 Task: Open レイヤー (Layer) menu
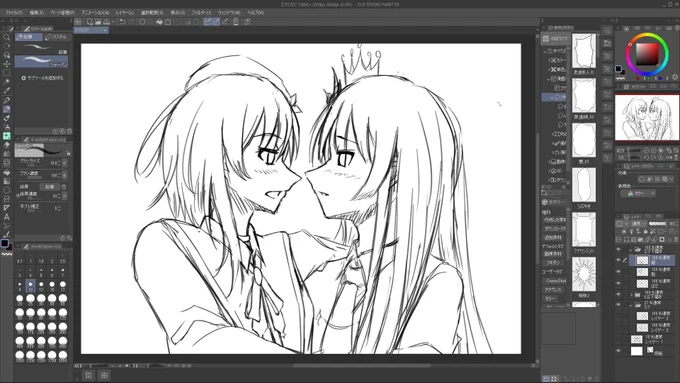(x=125, y=13)
